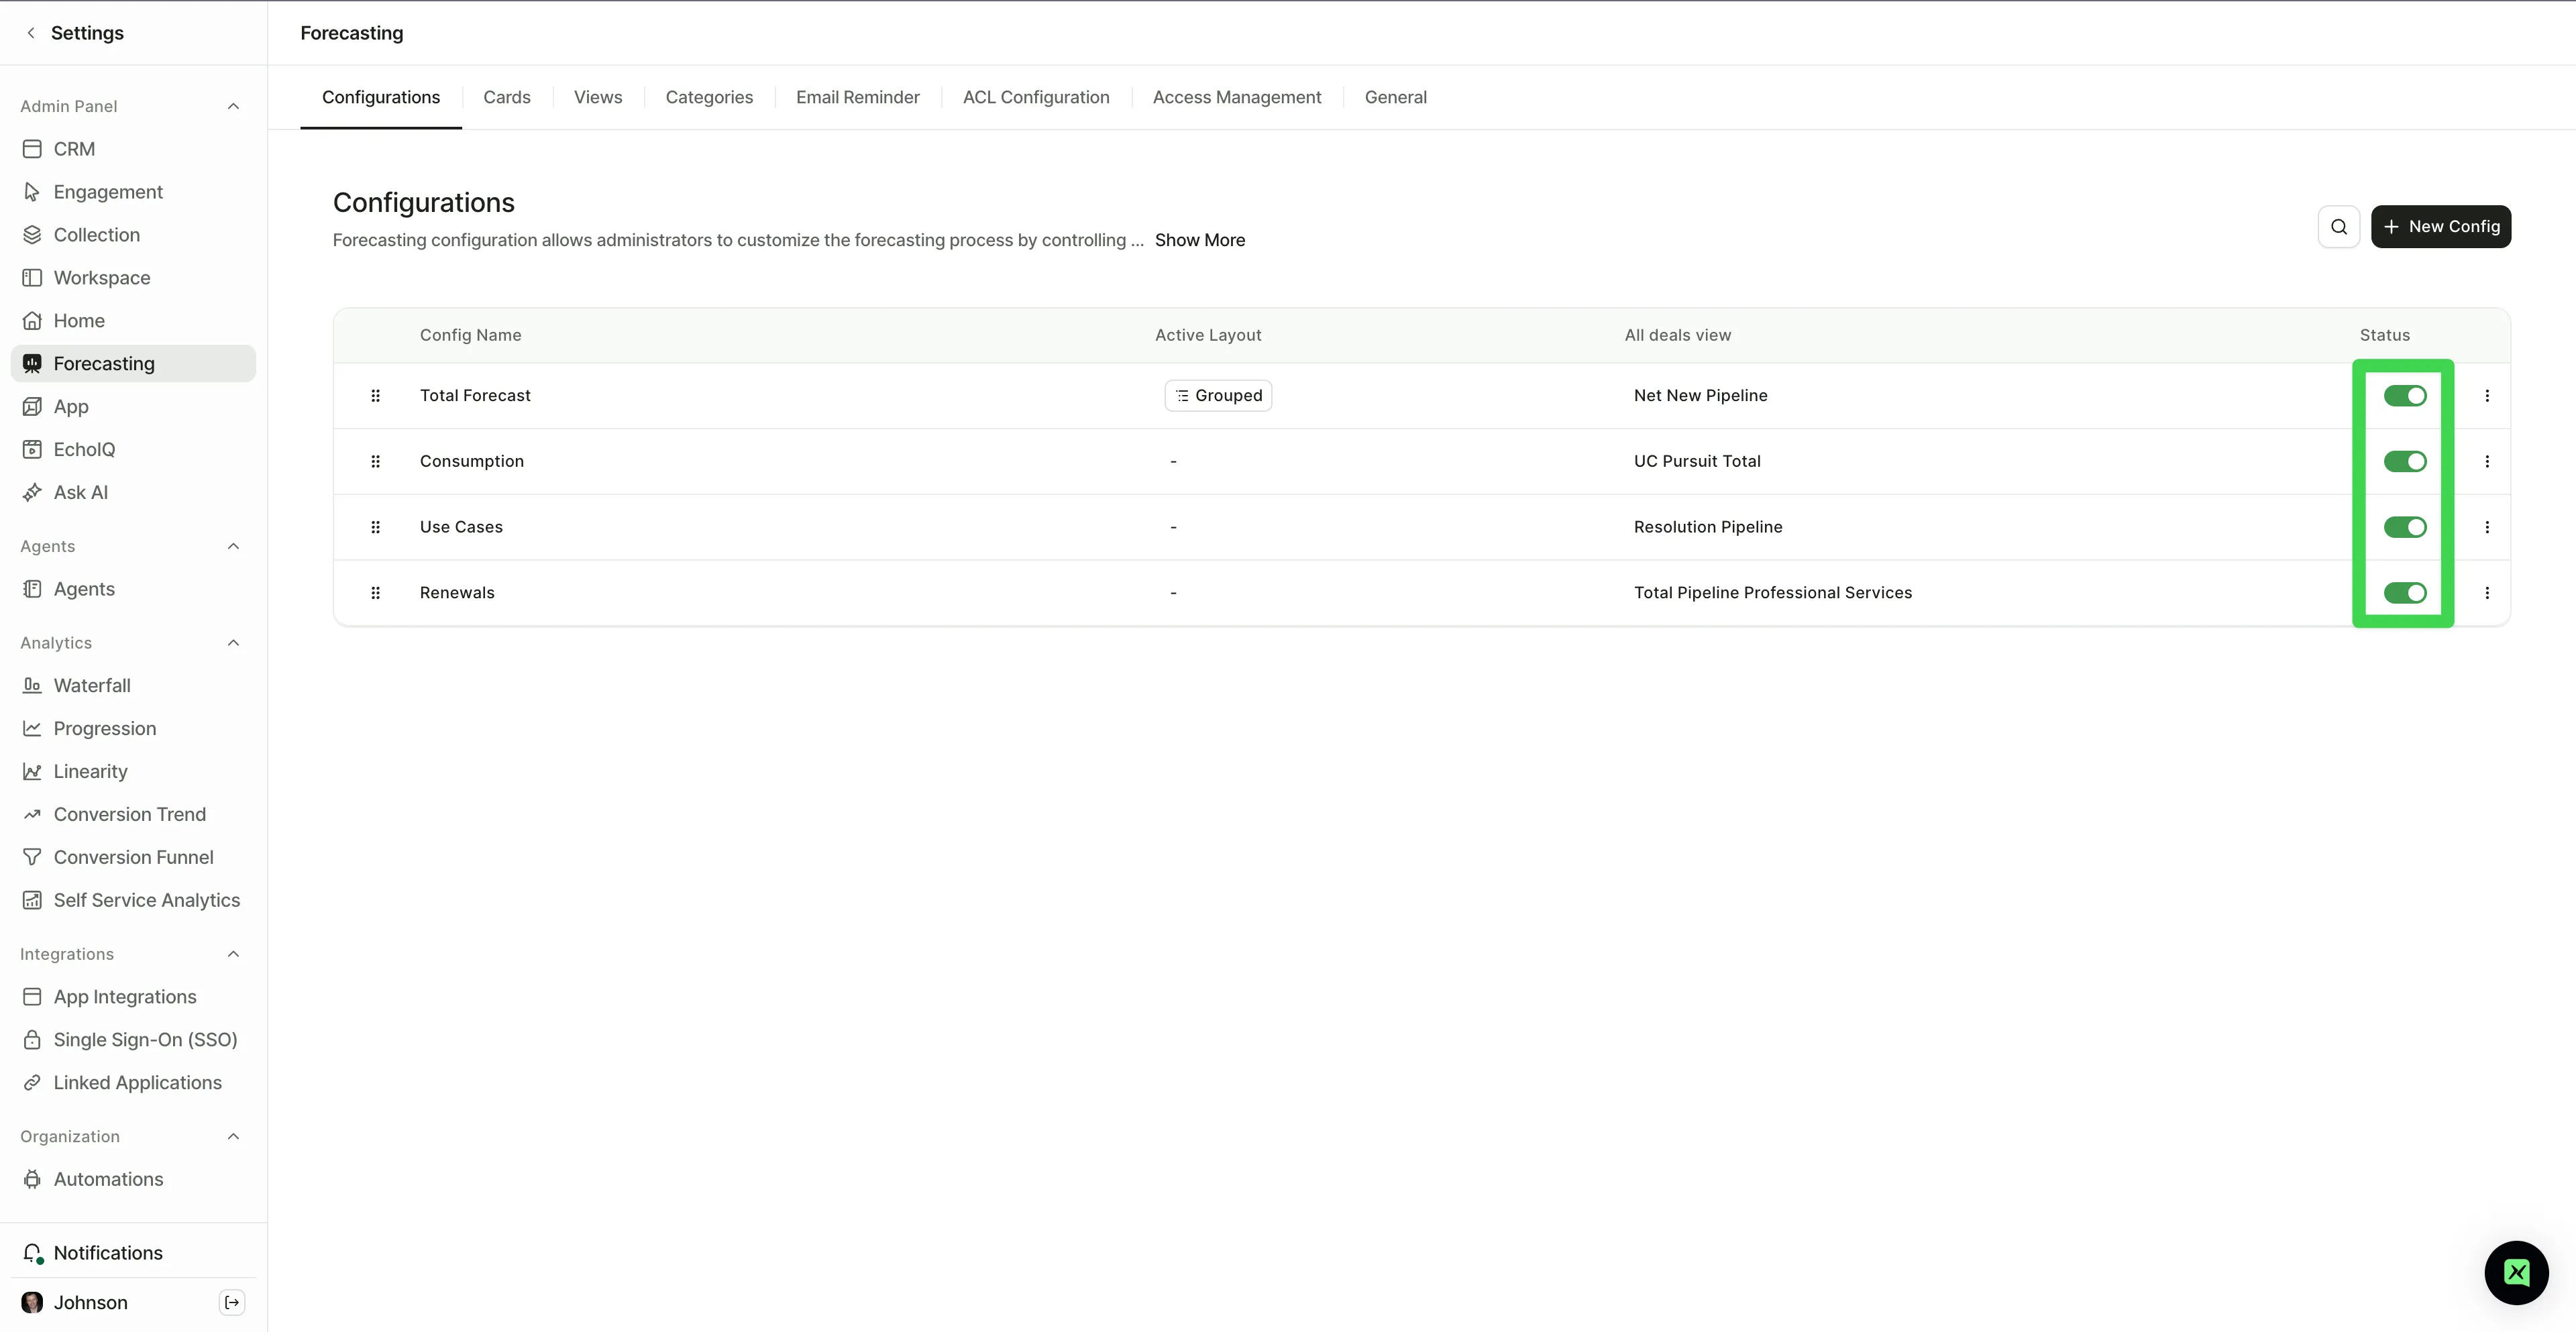Open the Automations robot icon
This screenshot has width=2576, height=1332.
(32, 1180)
